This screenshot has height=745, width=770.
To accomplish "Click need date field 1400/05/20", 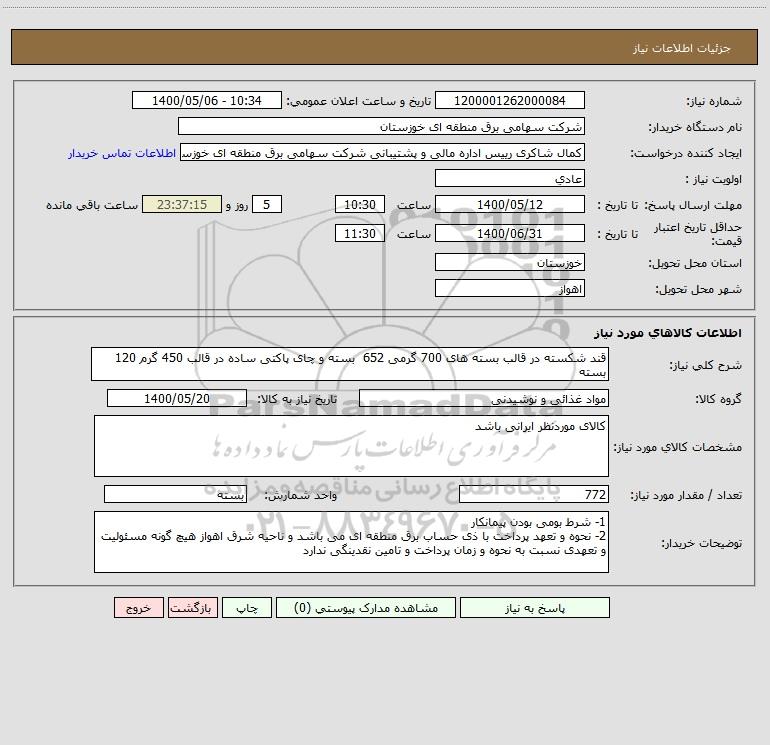I will (177, 398).
